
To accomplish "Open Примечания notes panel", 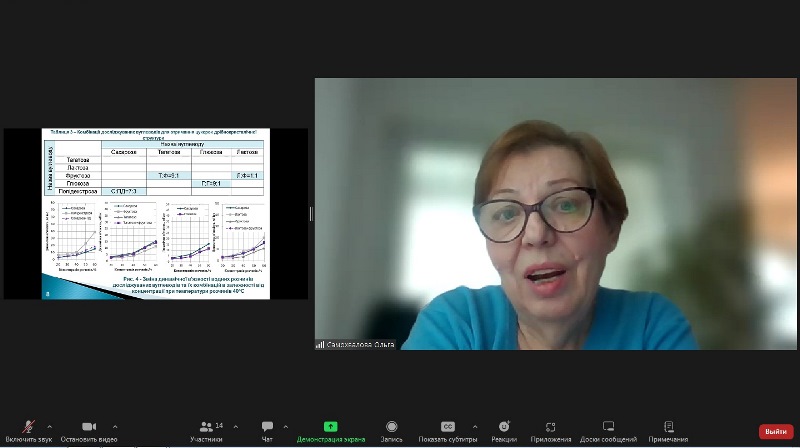I will click(x=668, y=428).
